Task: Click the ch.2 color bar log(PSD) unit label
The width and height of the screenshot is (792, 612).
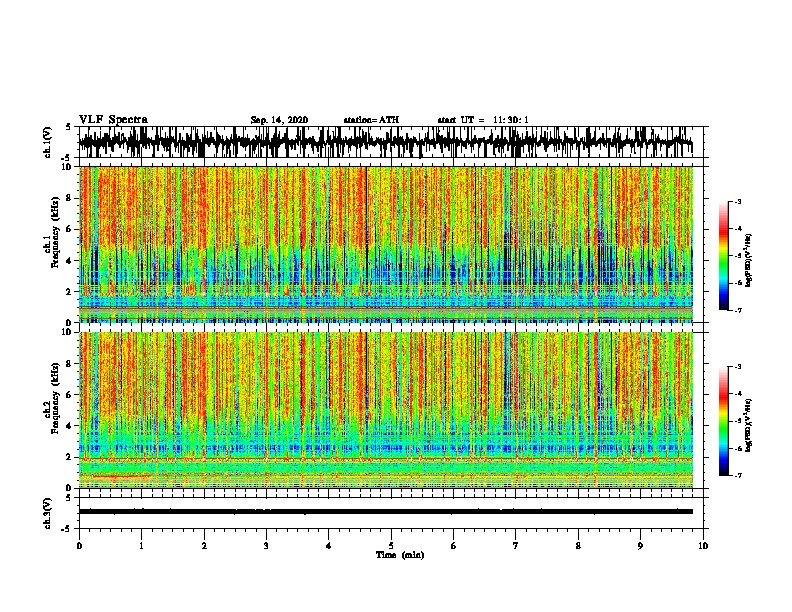Action: (x=749, y=425)
